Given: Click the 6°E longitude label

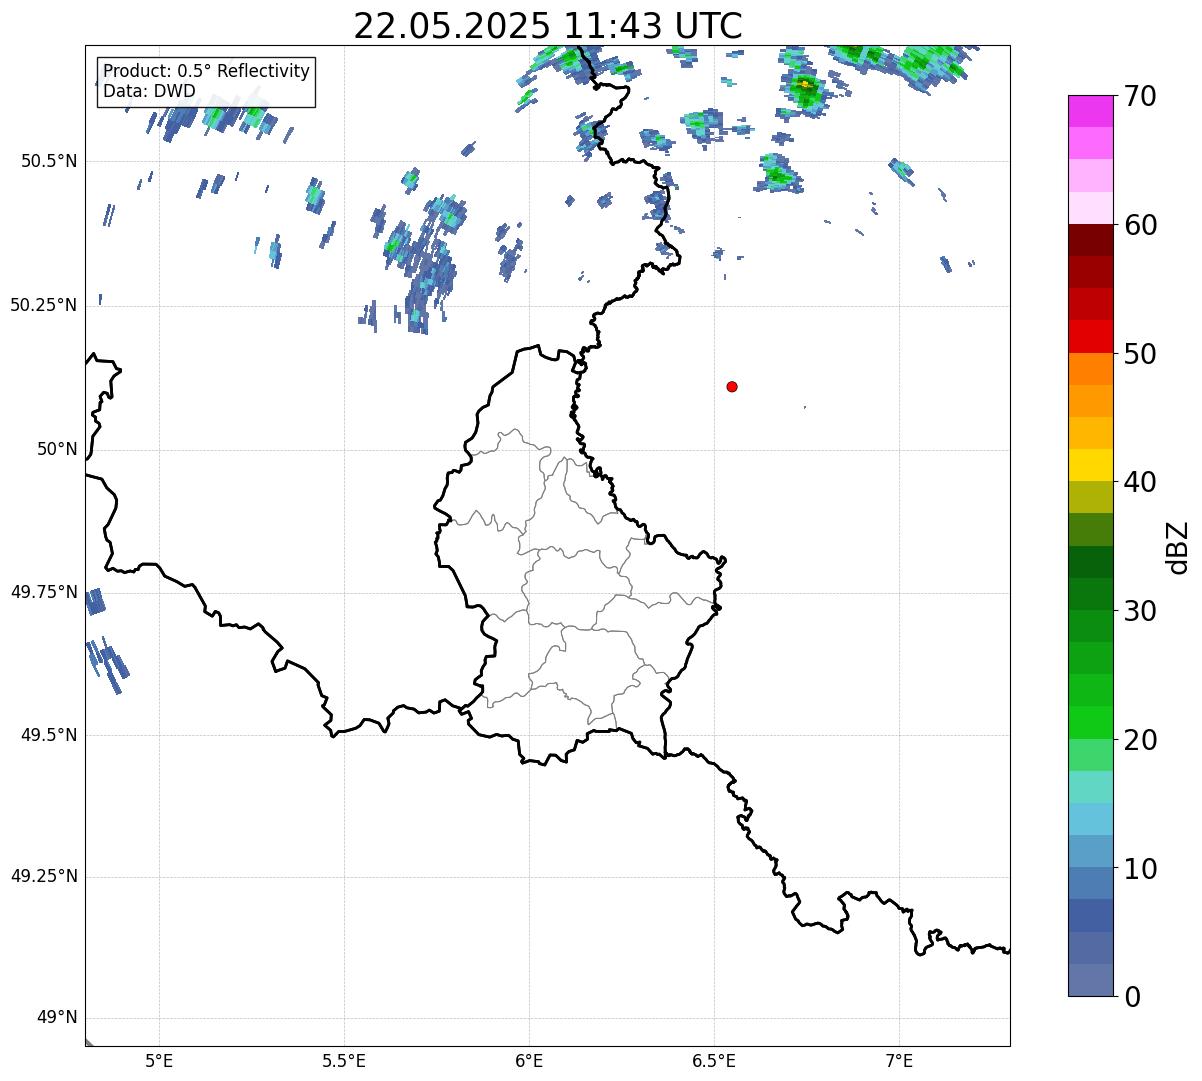Looking at the screenshot, I should (x=529, y=1060).
